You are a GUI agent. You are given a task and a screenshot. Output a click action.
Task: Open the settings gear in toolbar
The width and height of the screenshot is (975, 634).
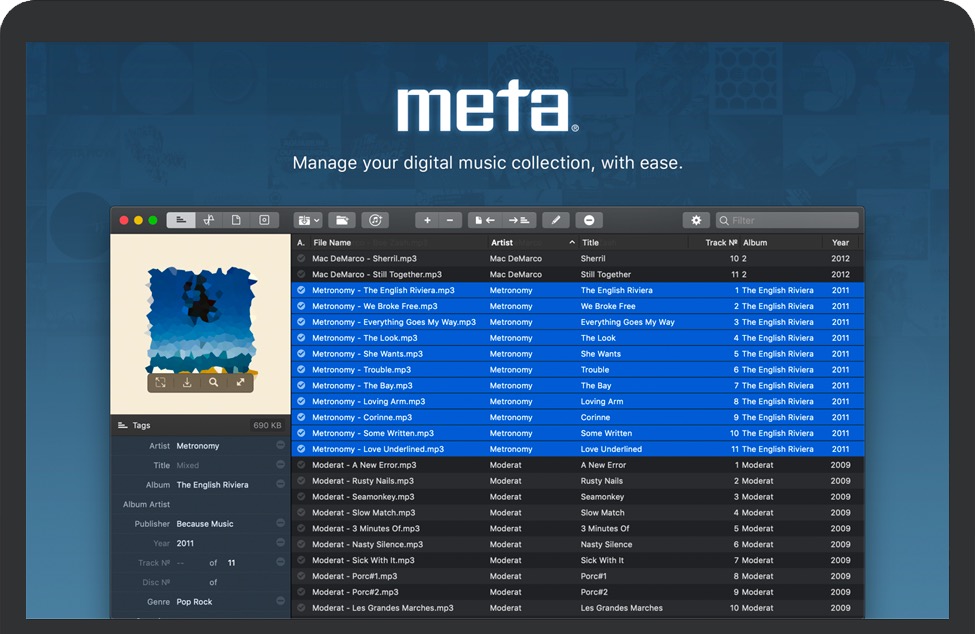click(x=696, y=220)
